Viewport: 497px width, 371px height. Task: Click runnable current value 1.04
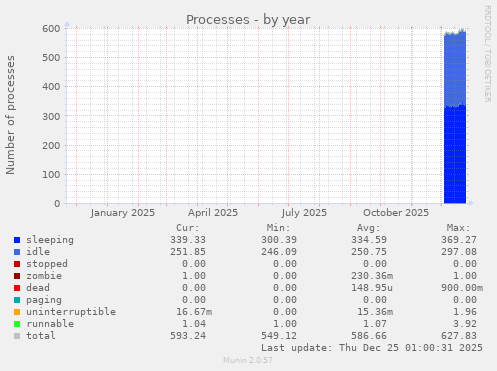click(194, 324)
